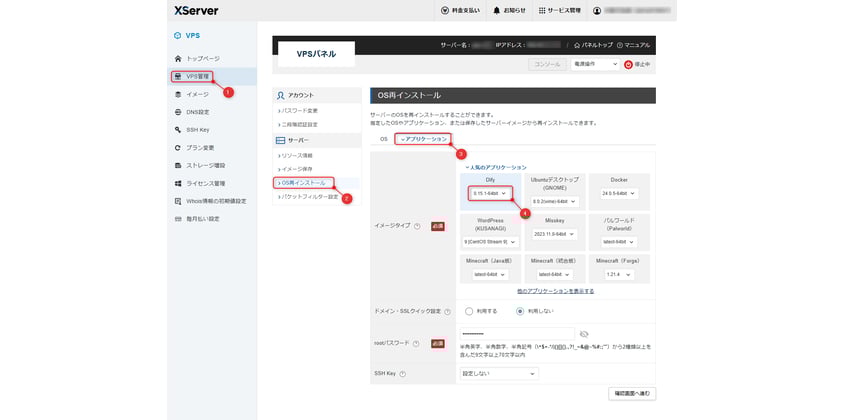Click the XServer logo

(196, 11)
